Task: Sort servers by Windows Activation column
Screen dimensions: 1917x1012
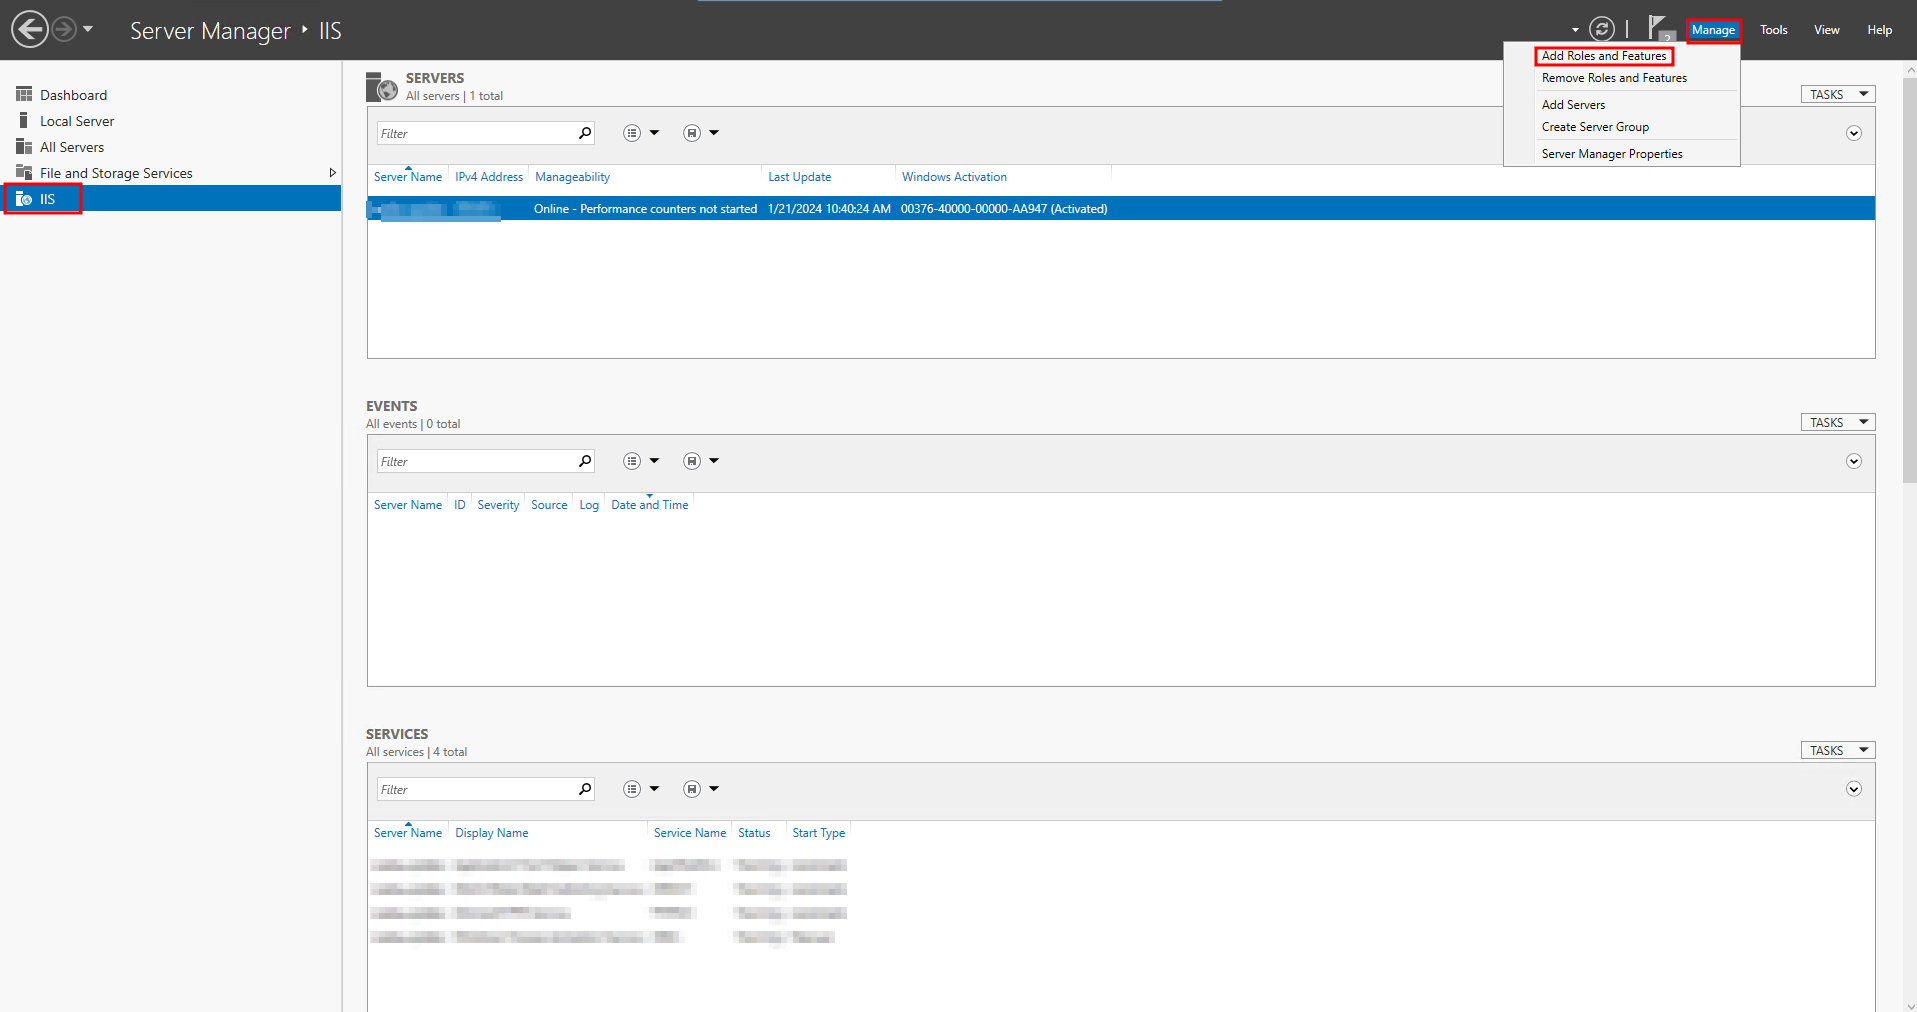Action: point(954,177)
